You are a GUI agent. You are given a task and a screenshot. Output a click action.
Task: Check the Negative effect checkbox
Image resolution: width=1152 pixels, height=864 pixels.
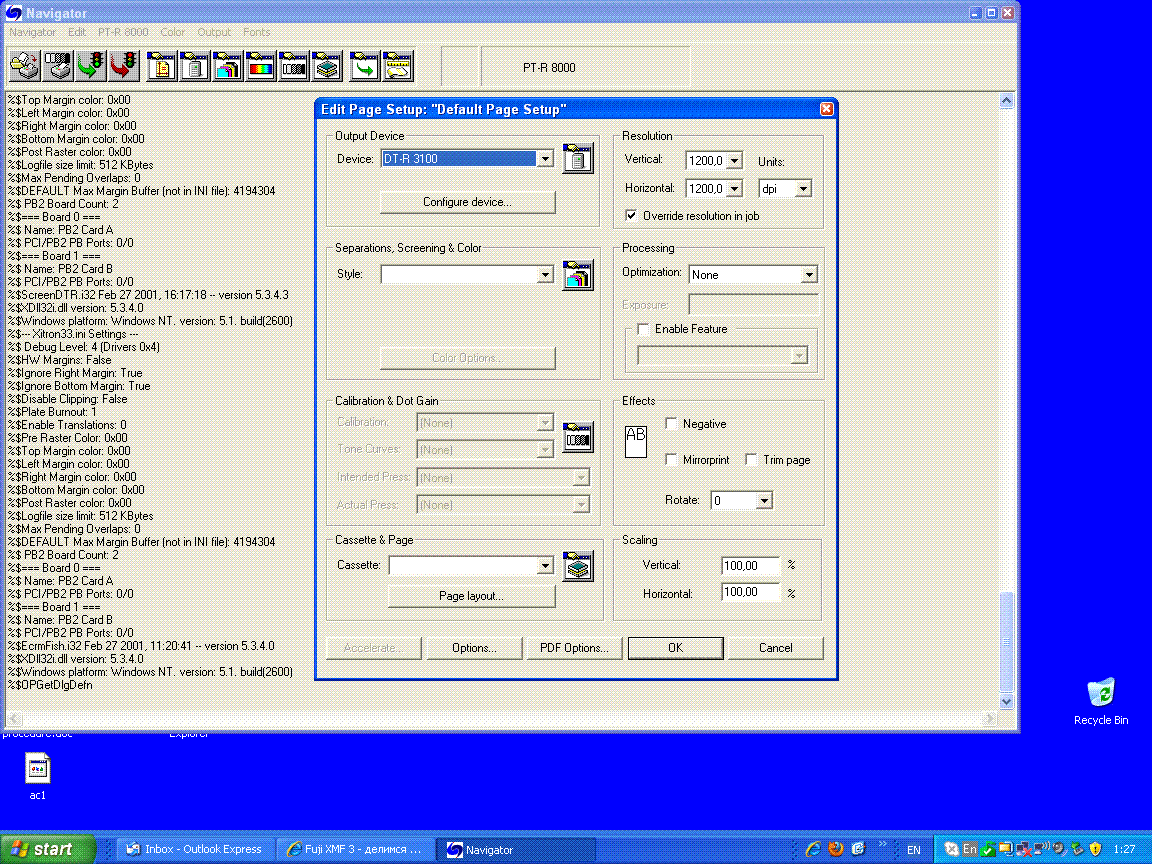(671, 423)
